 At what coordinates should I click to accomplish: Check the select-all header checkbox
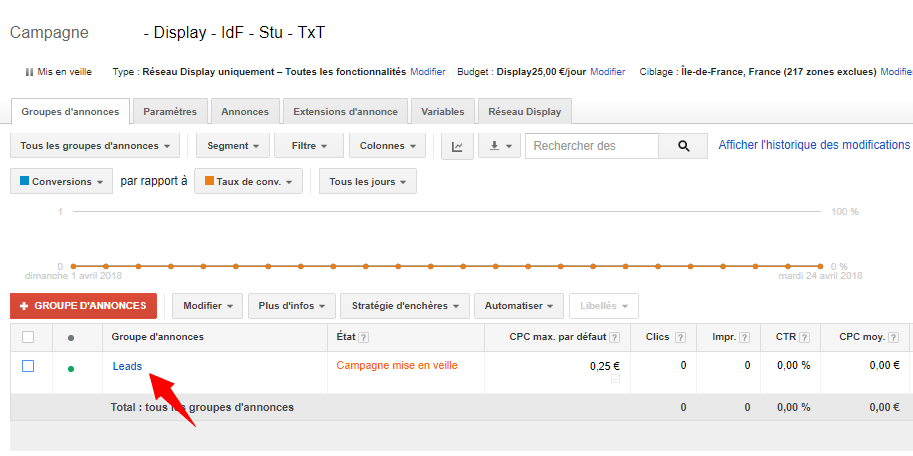coord(28,337)
